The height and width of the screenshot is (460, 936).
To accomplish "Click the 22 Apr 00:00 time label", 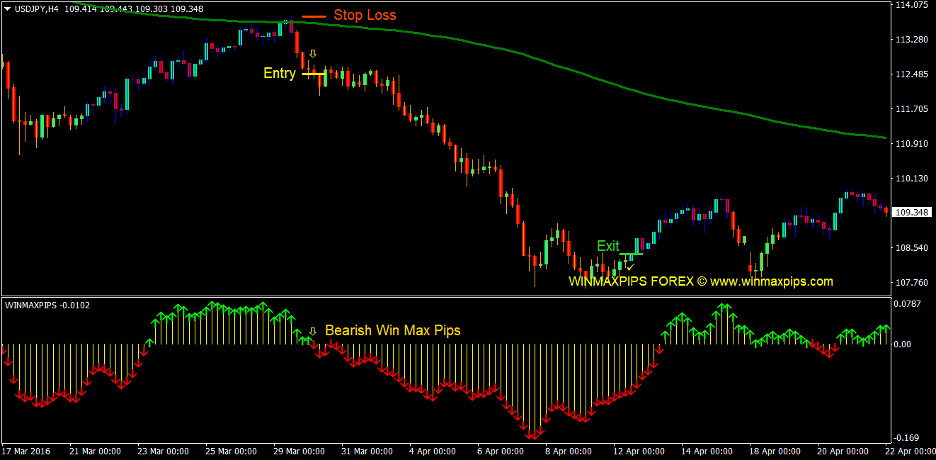I will (x=910, y=452).
